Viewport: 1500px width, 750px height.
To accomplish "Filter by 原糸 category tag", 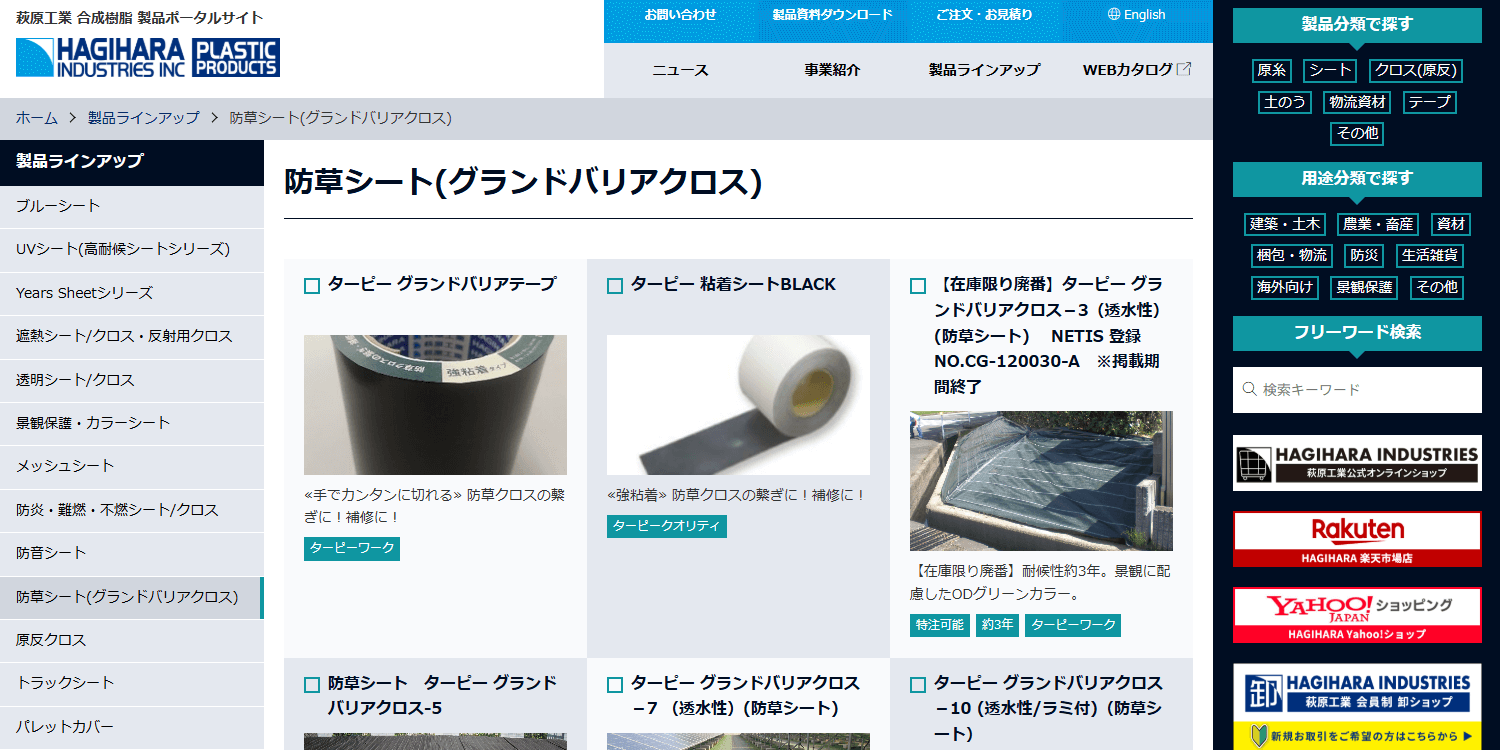I will coord(1272,71).
